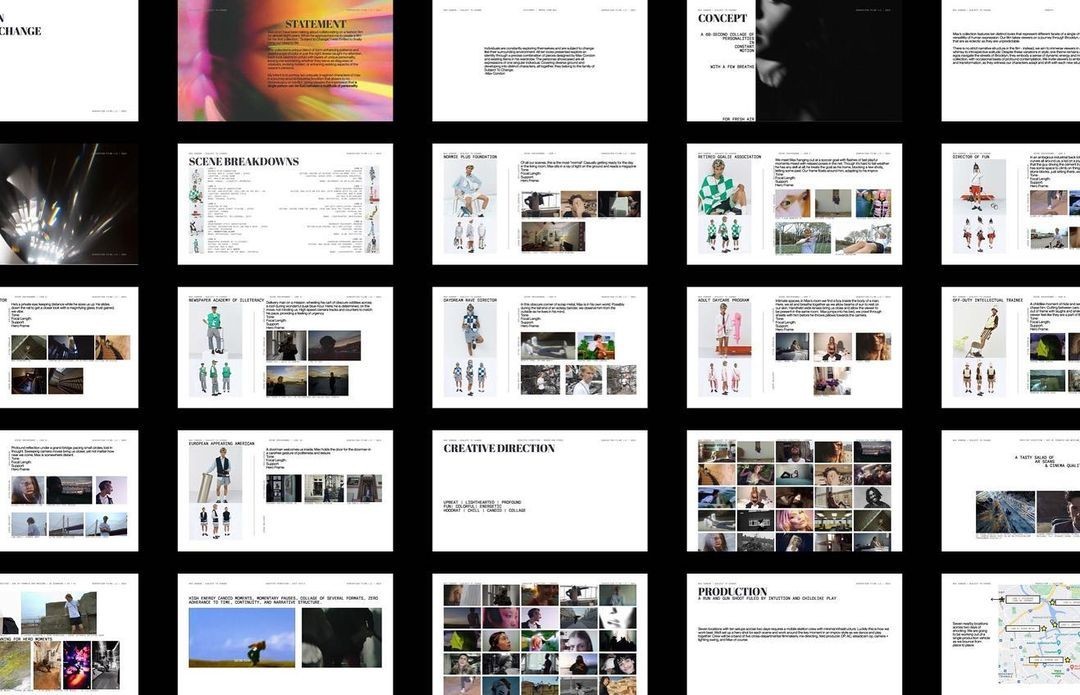The image size is (1080, 695).
Task: Click "A RUN AND GUN SHOOT" subtitle text
Action: click(767, 599)
